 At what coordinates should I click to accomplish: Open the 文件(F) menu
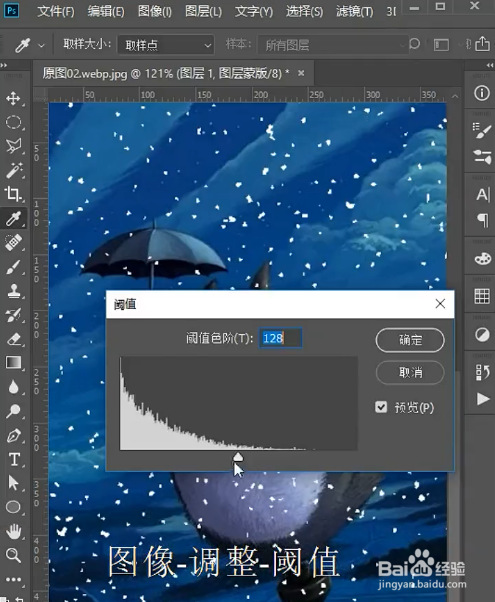pos(56,12)
